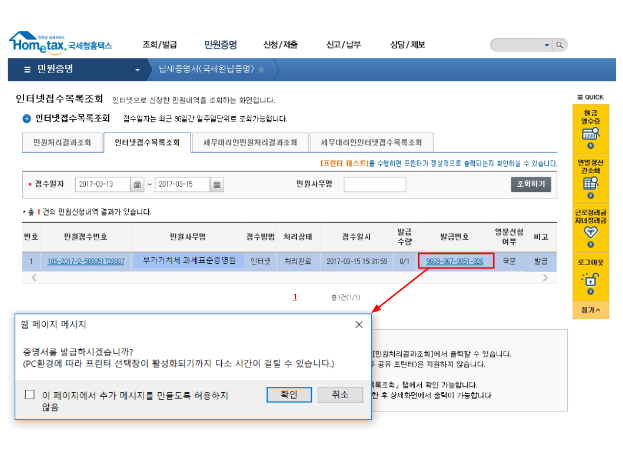This screenshot has height=469, width=623.
Task: Switch to the 세무대리인민원처리결과조회 tab
Action: click(x=250, y=142)
